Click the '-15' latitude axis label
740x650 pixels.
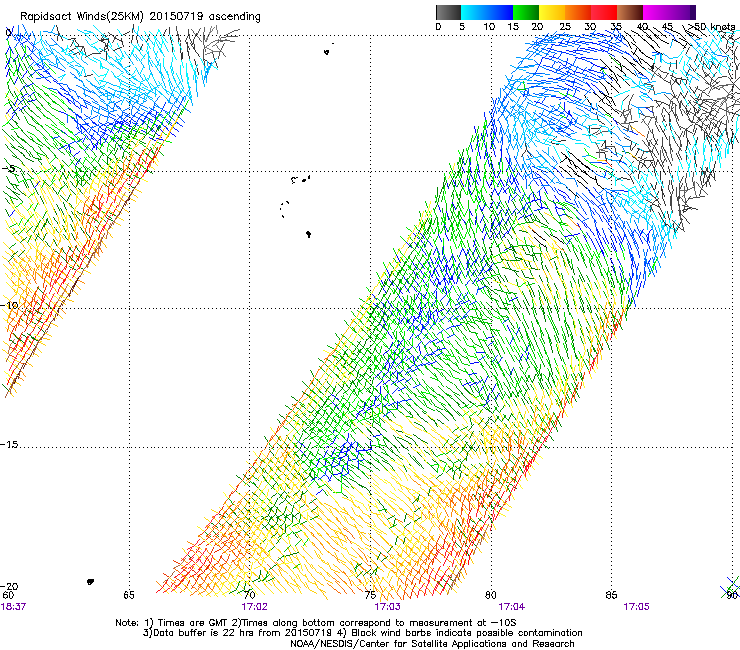(9, 444)
